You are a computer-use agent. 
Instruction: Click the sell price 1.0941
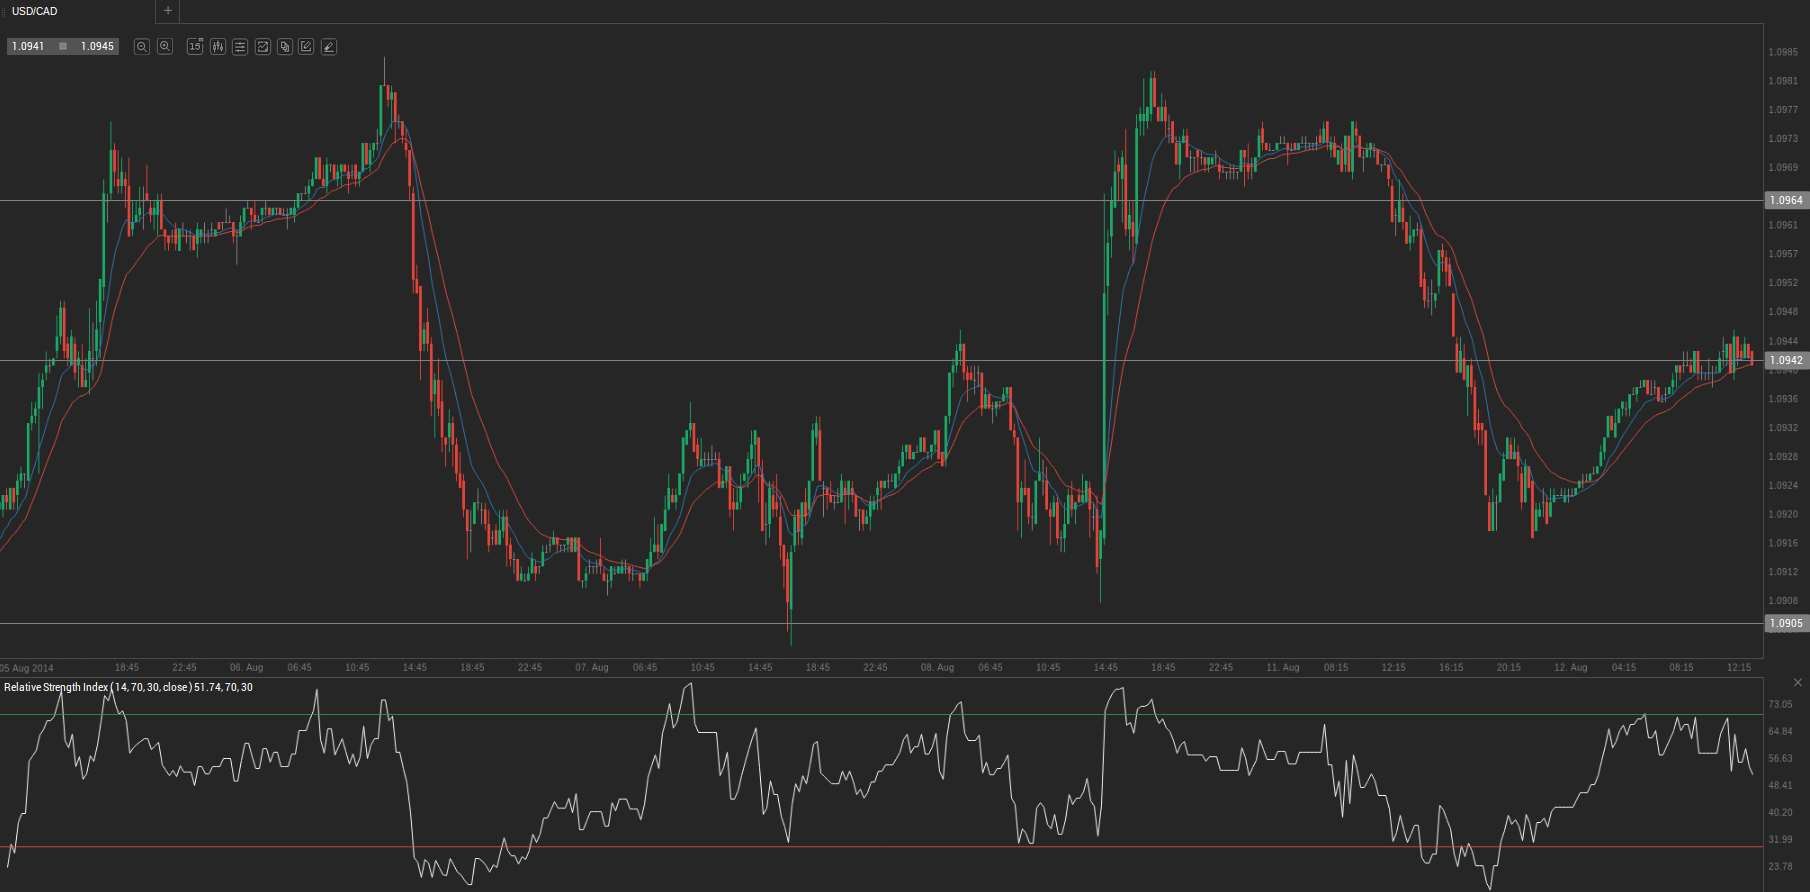pos(28,47)
